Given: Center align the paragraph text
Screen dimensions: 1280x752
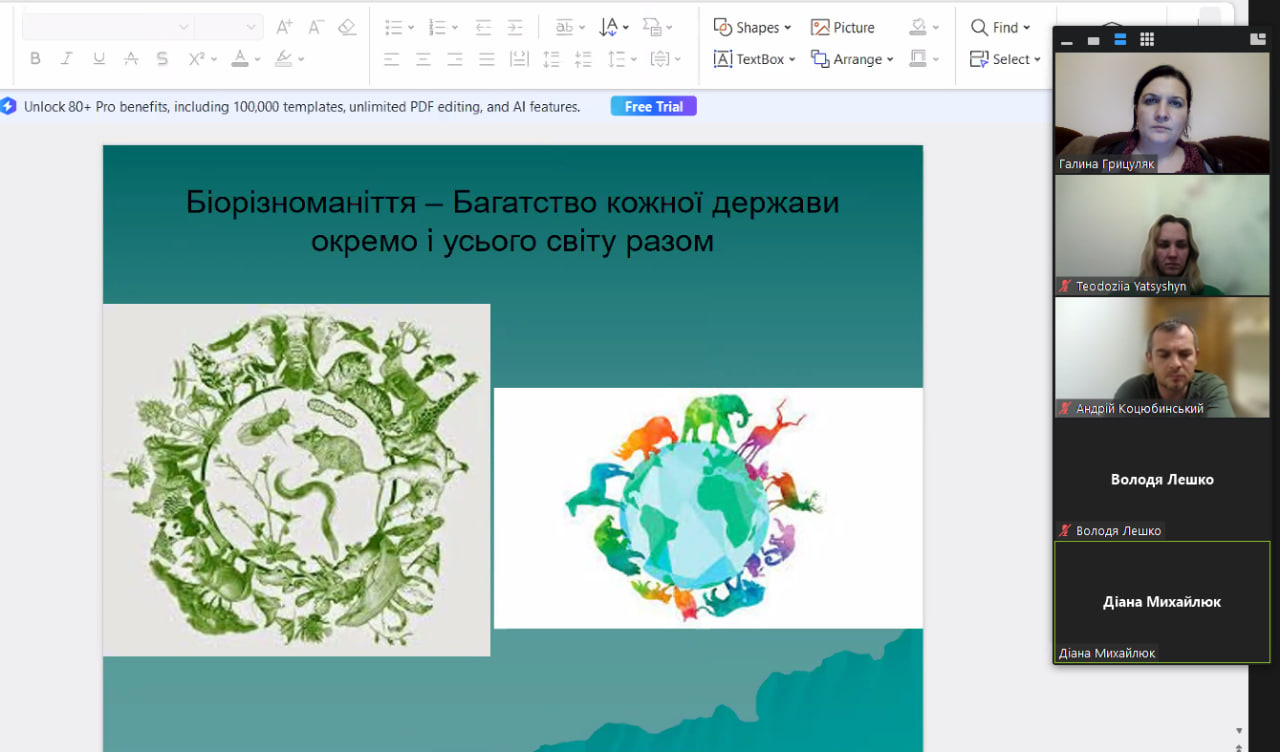Looking at the screenshot, I should click(423, 59).
